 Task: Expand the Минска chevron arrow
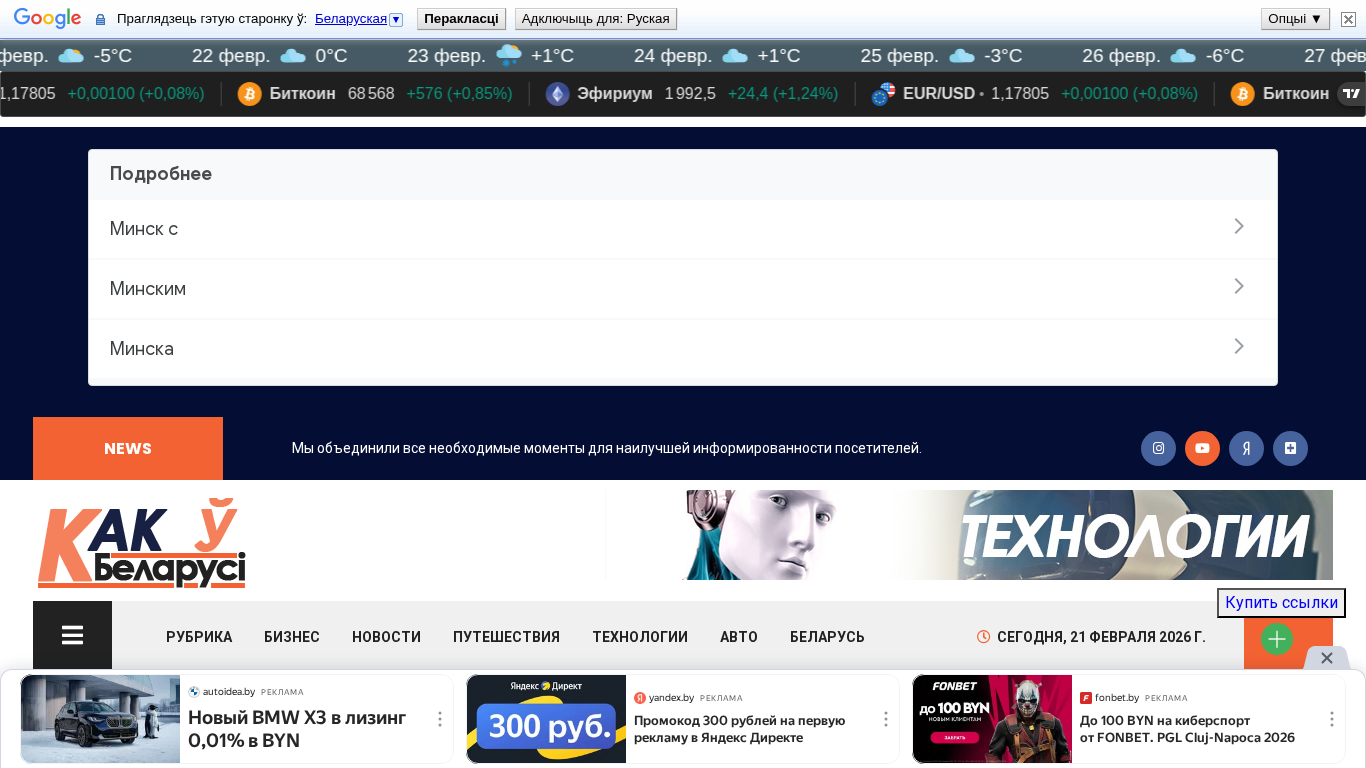[1239, 347]
